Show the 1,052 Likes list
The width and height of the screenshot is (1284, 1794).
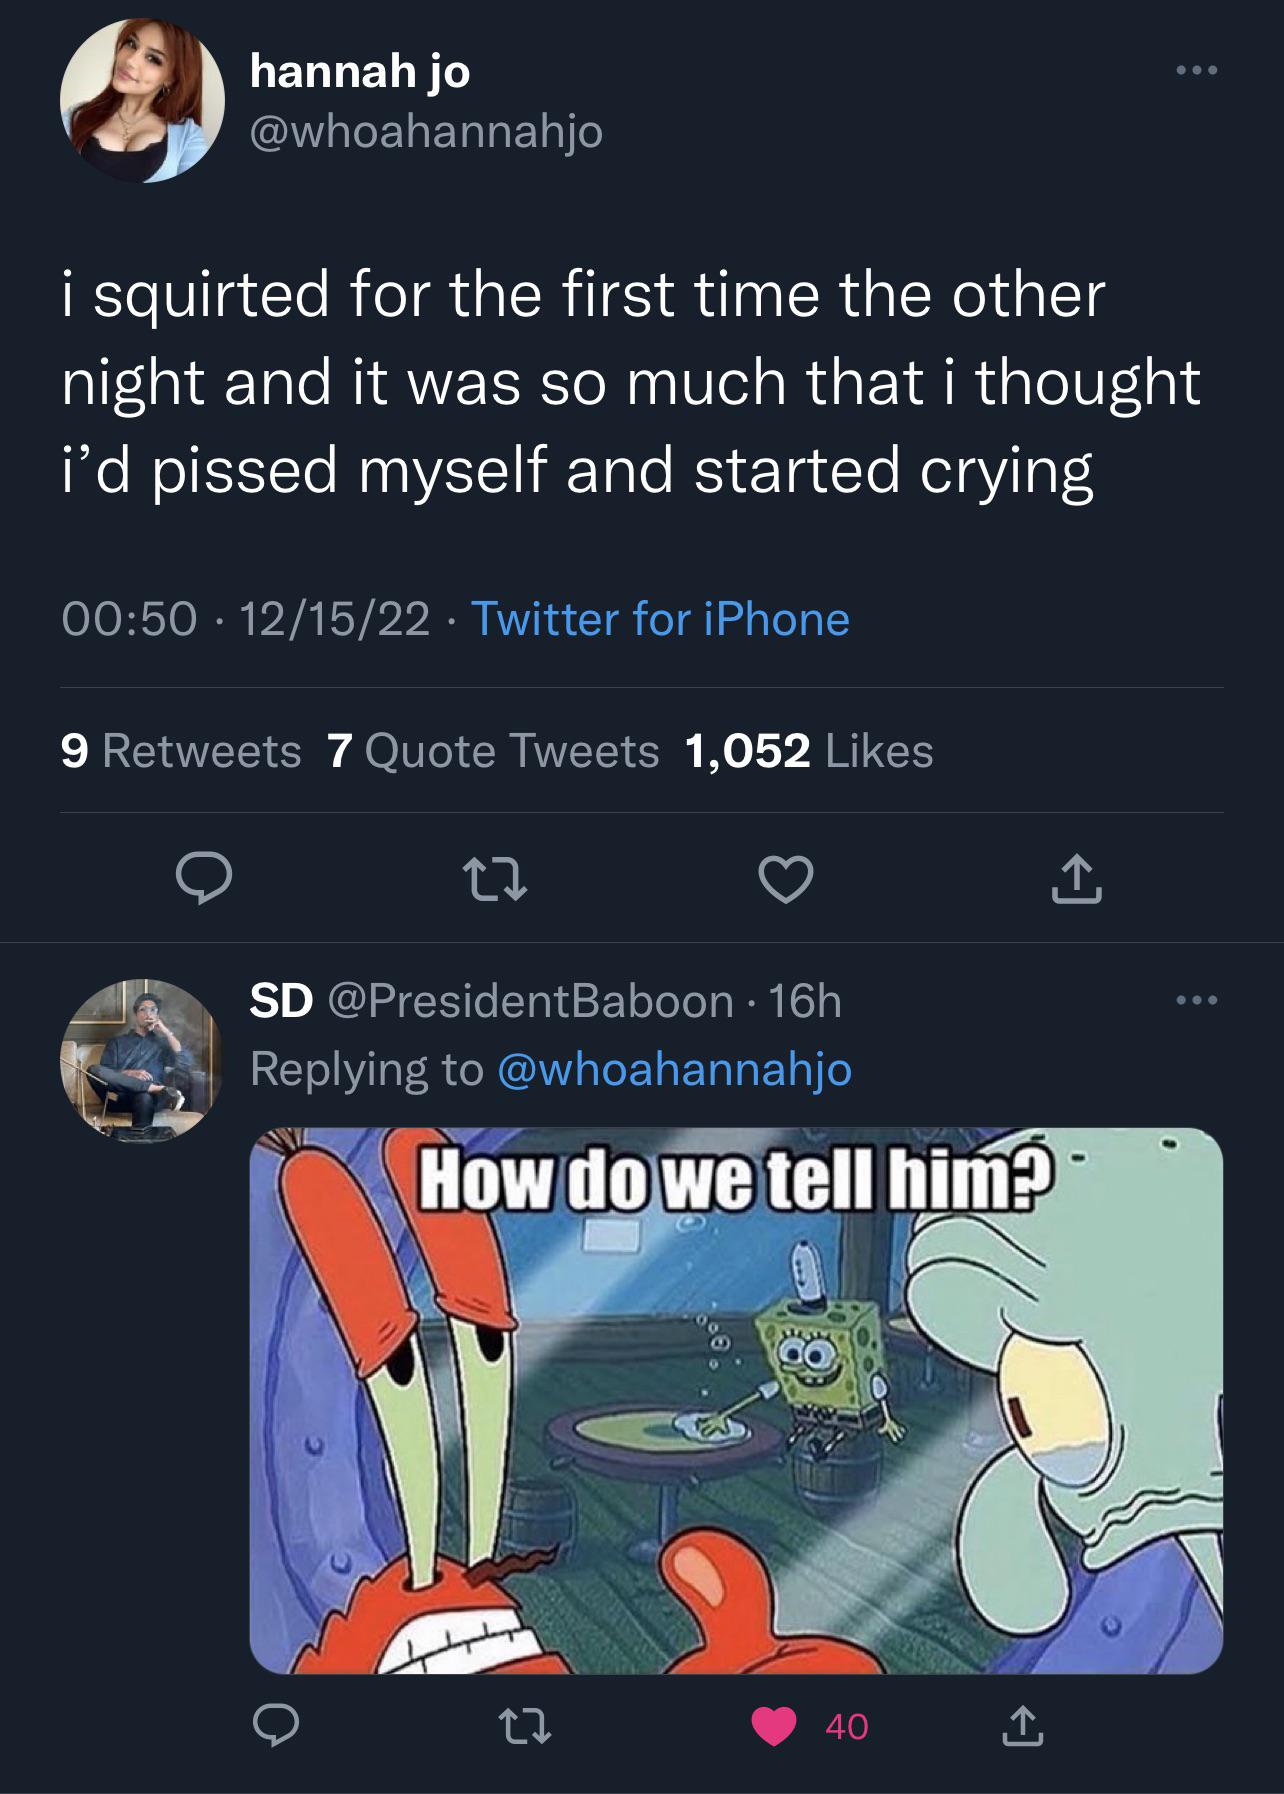(x=808, y=751)
